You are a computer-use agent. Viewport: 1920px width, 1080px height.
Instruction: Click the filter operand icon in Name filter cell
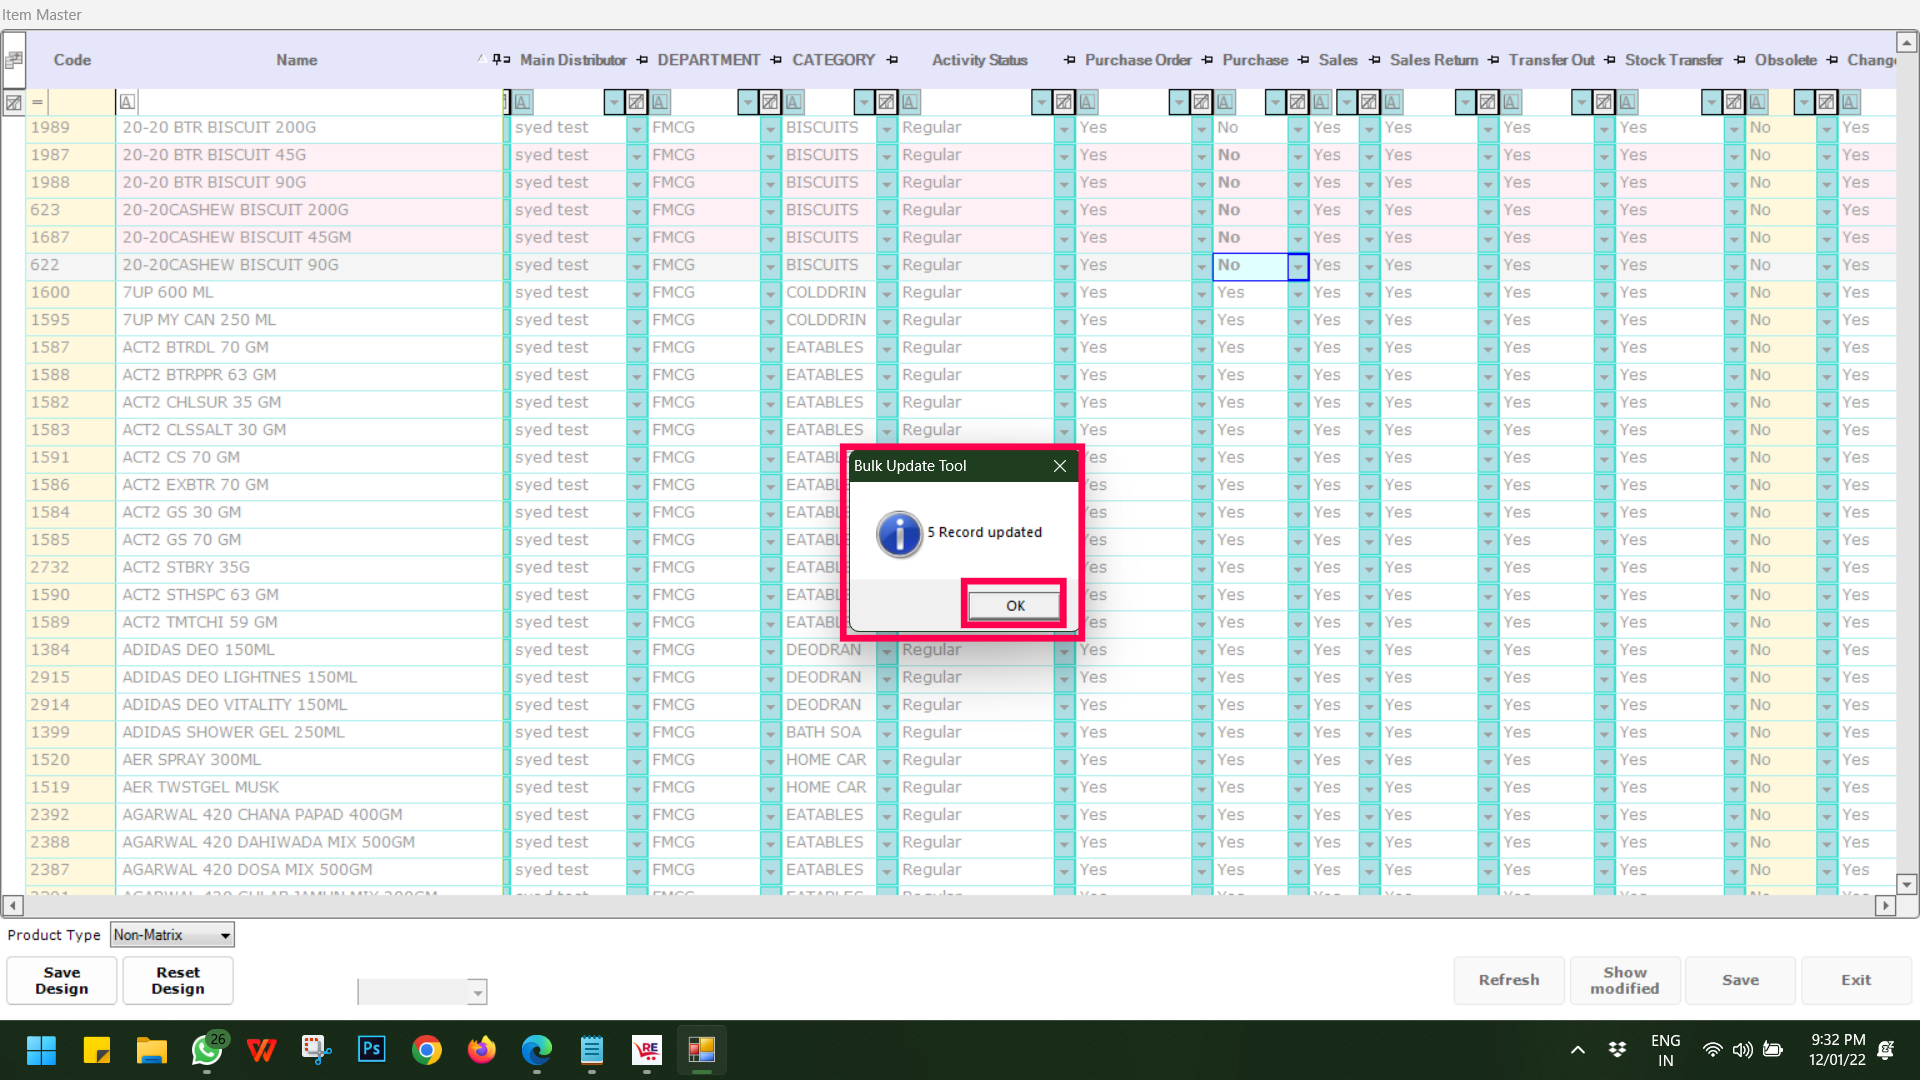pyautogui.click(x=127, y=101)
